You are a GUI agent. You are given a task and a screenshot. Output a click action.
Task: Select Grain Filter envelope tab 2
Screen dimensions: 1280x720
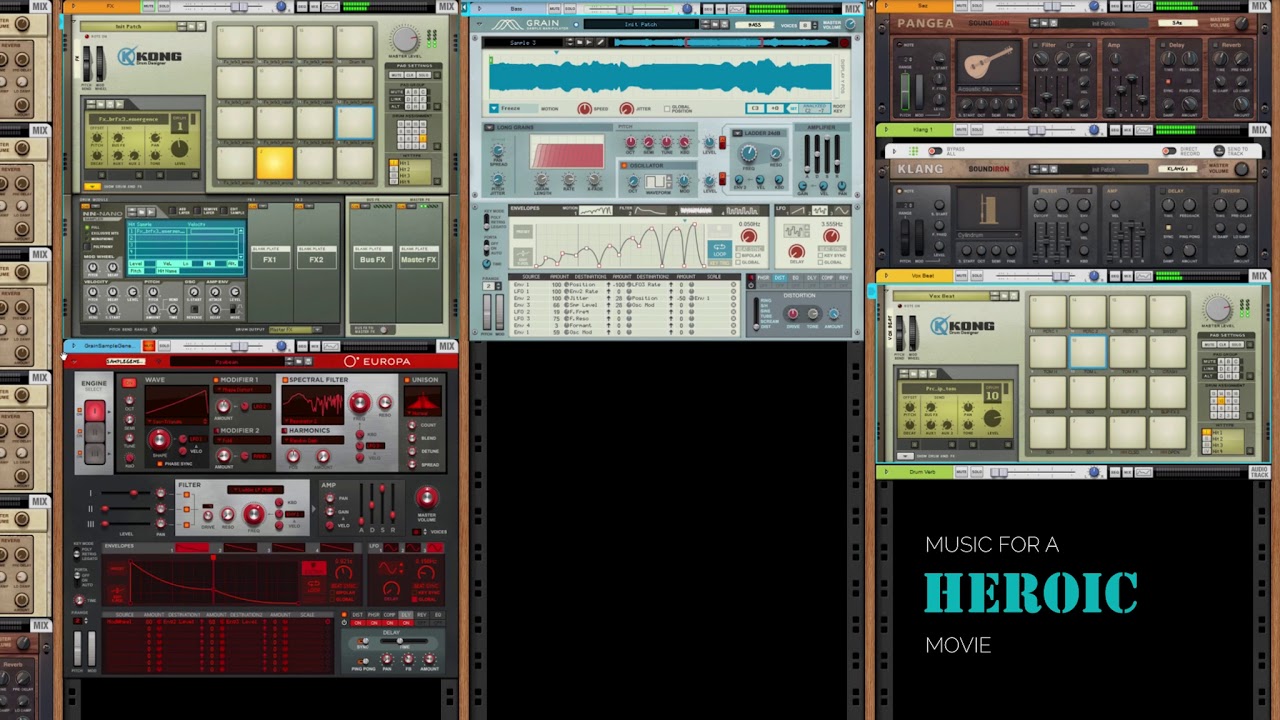[x=651, y=210]
